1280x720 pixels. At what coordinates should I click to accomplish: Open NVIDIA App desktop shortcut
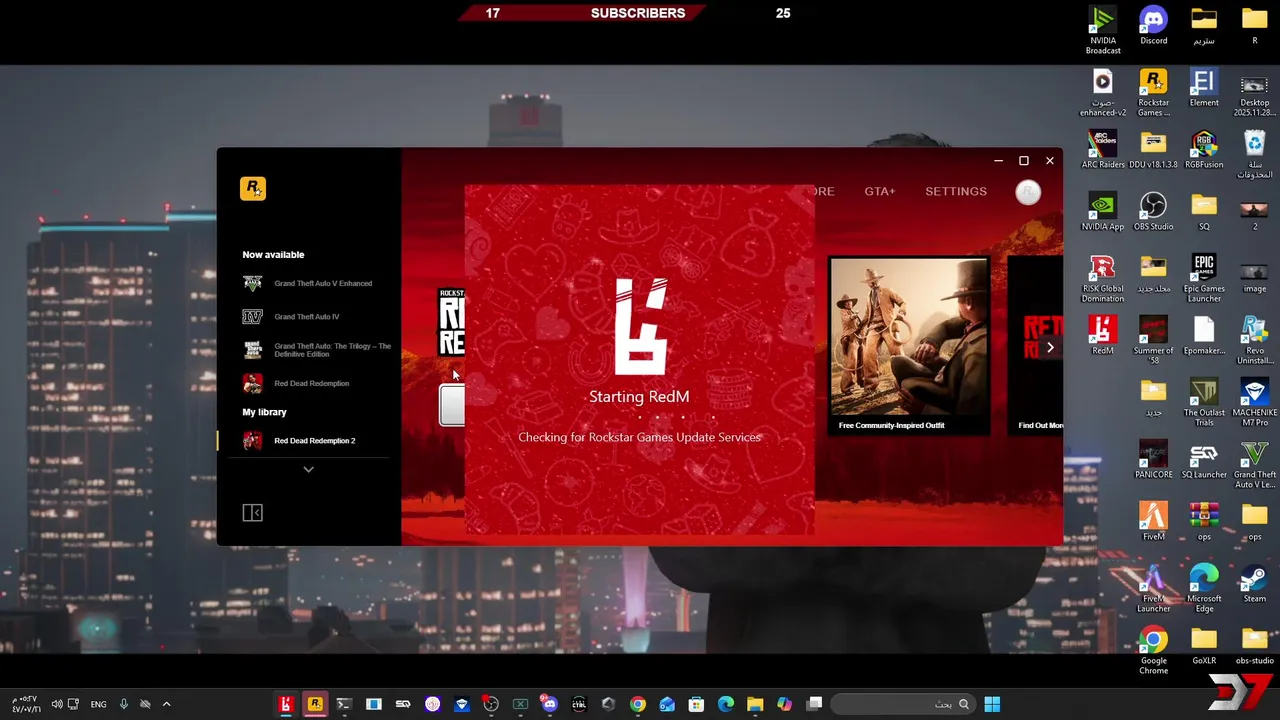pyautogui.click(x=1103, y=211)
